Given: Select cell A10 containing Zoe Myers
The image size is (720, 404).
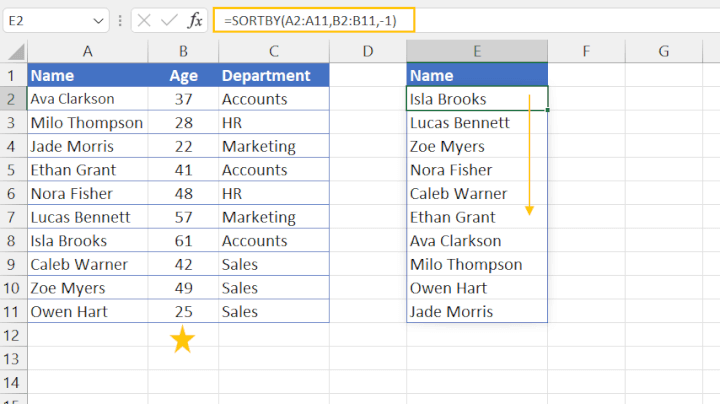Looking at the screenshot, I should click(88, 288).
